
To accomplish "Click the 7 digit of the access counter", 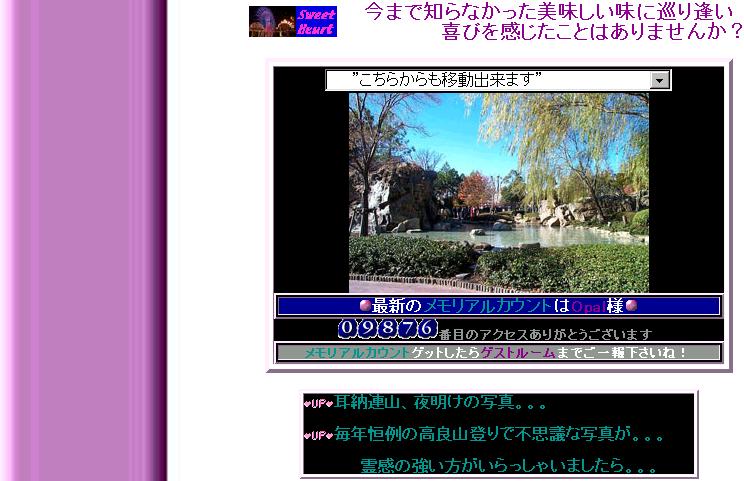I will pyautogui.click(x=407, y=328).
